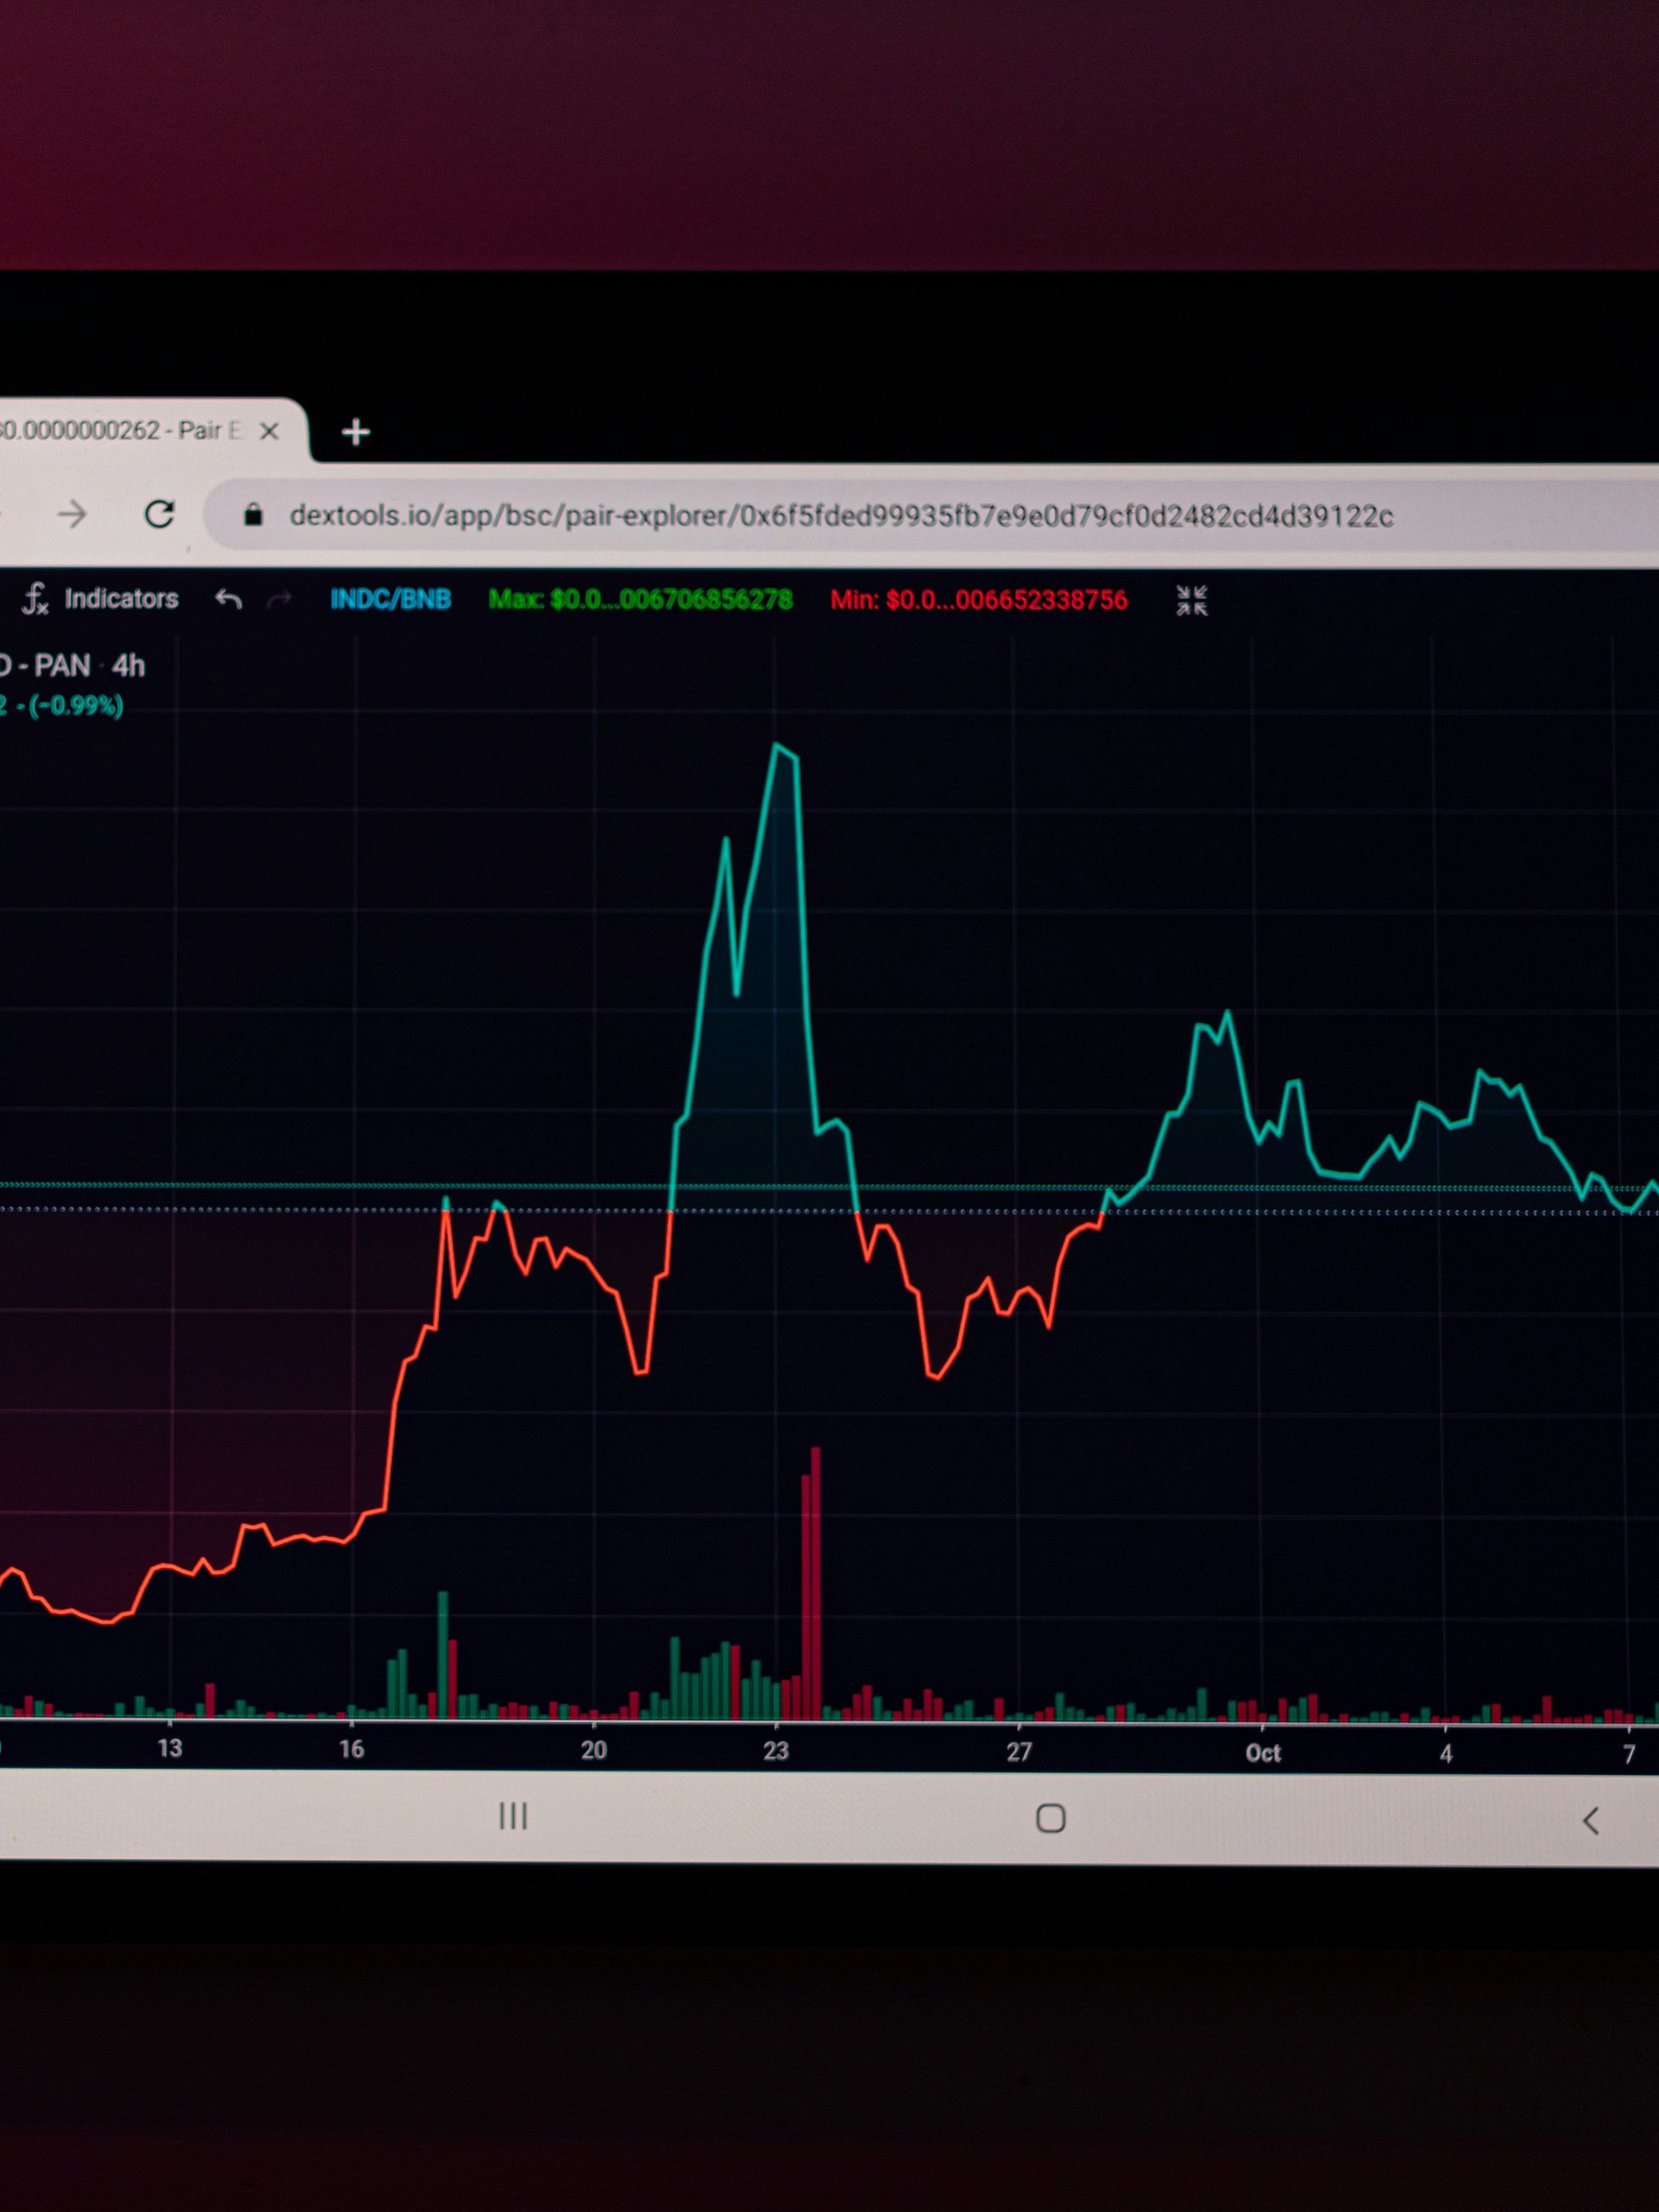
Task: Open the Indicators menu
Action: [x=121, y=599]
